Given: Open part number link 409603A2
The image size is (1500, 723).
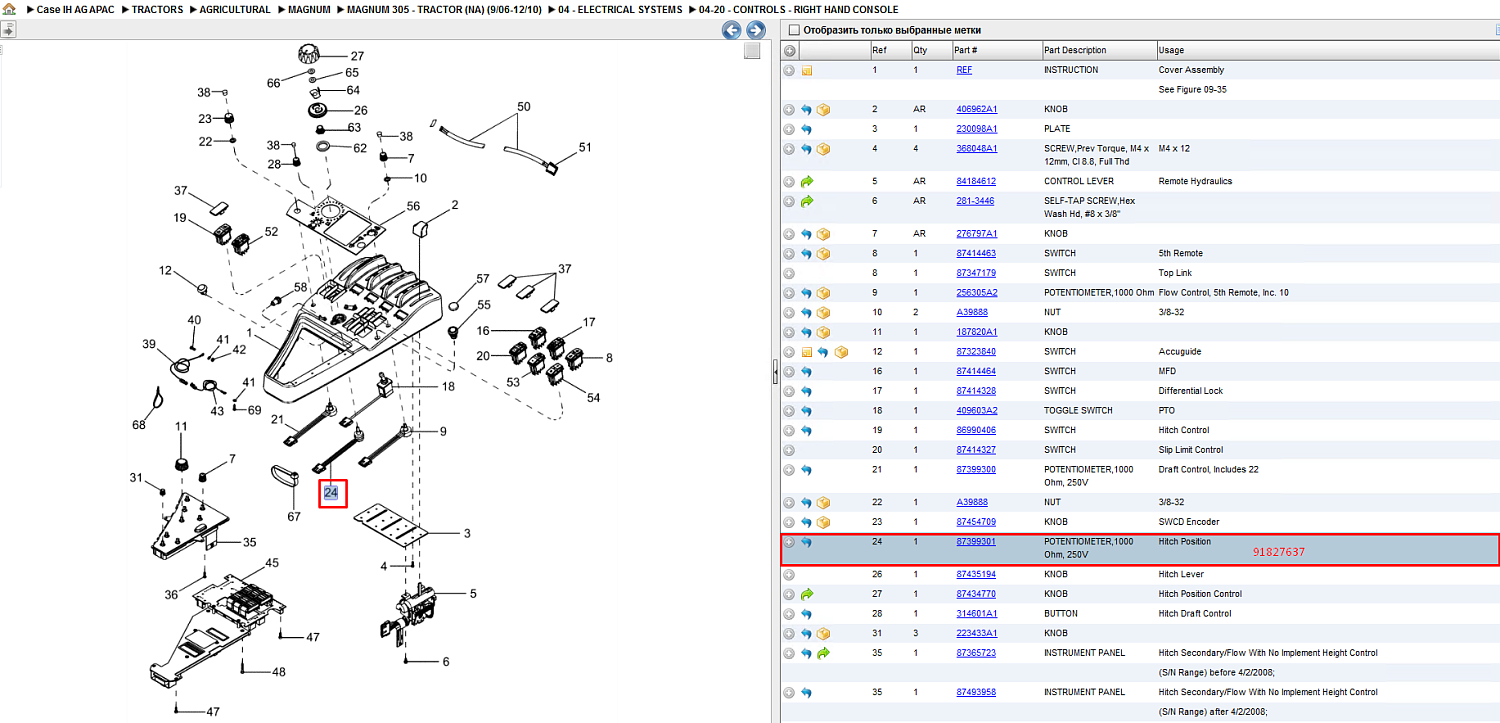Looking at the screenshot, I should tap(977, 410).
